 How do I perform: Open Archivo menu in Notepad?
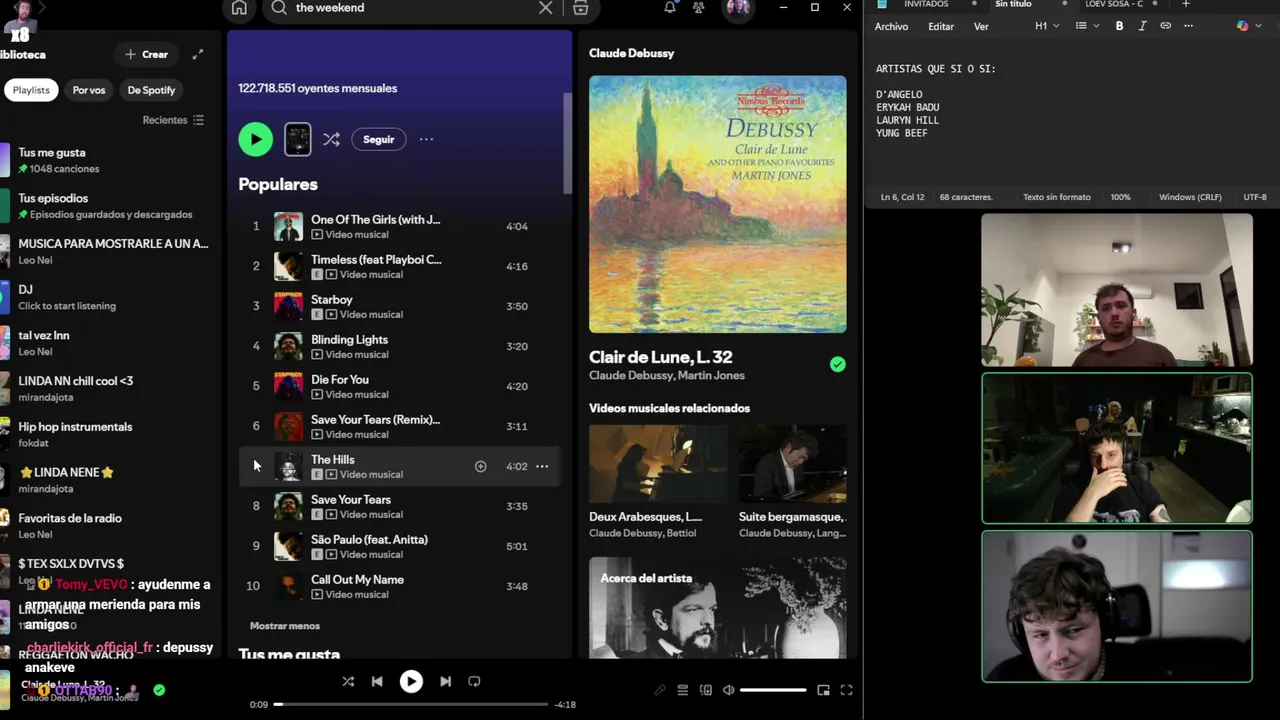click(x=891, y=27)
